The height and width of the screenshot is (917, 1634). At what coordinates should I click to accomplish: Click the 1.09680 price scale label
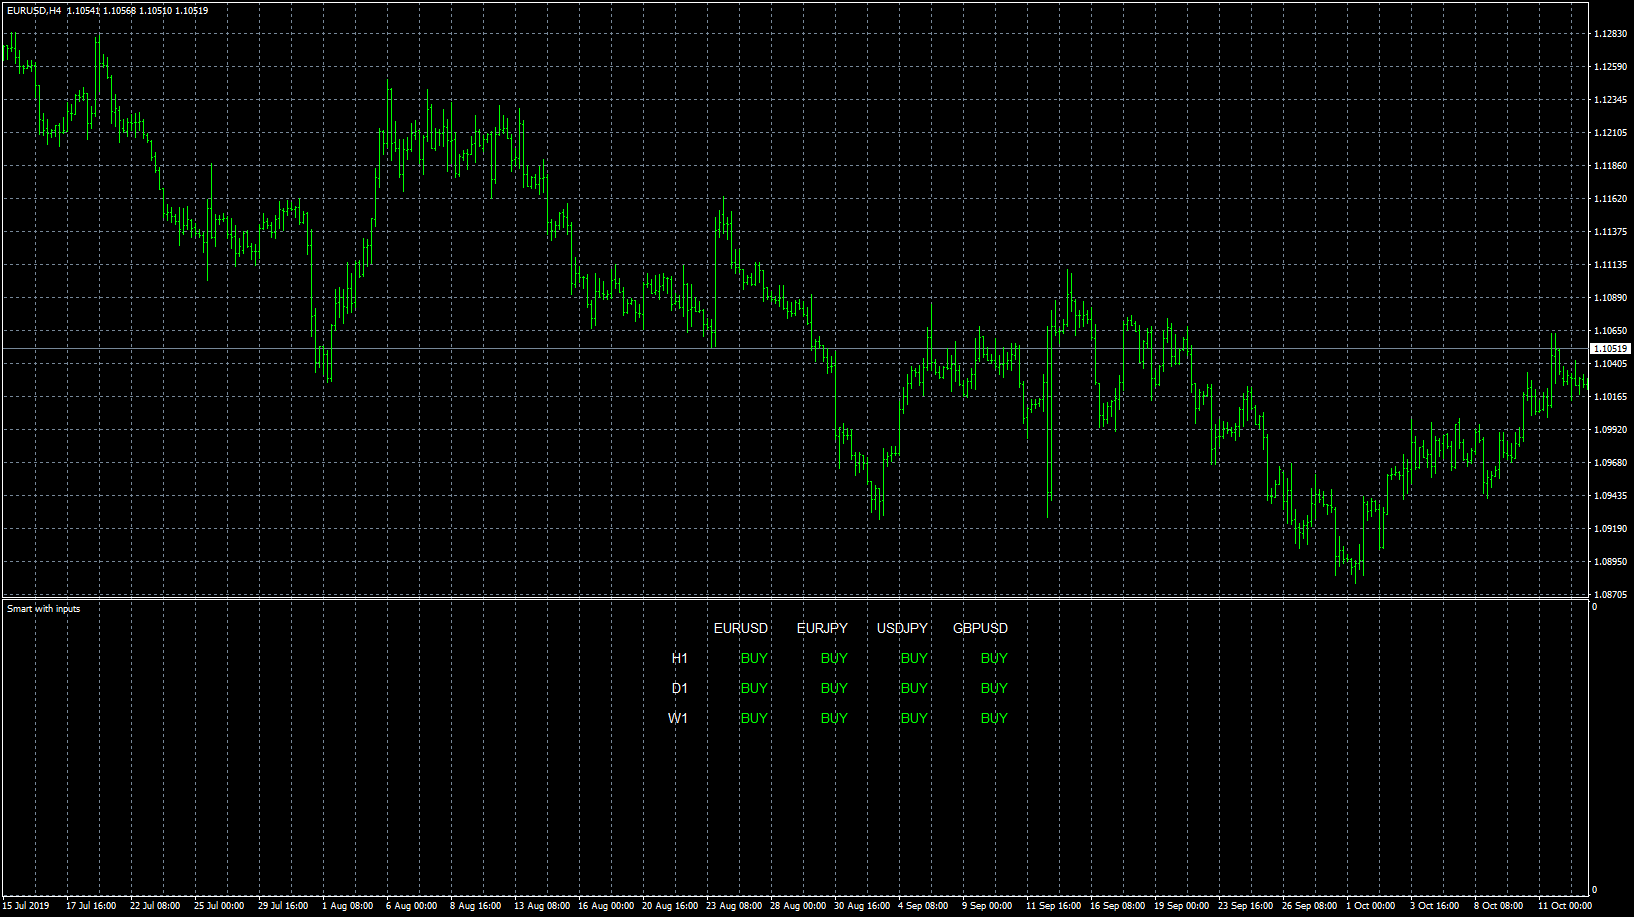pyautogui.click(x=1610, y=463)
